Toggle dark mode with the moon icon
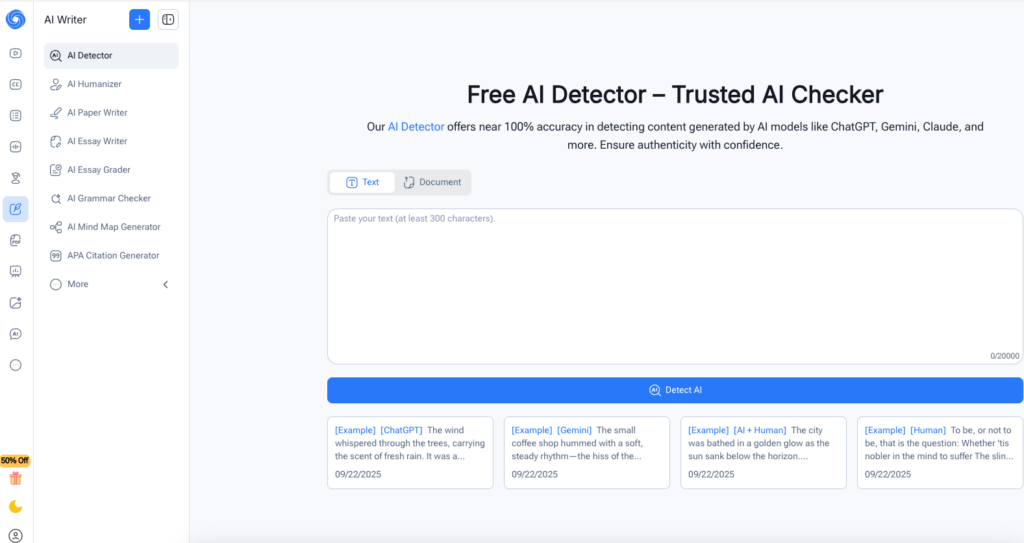The width and height of the screenshot is (1024, 543). pos(16,506)
